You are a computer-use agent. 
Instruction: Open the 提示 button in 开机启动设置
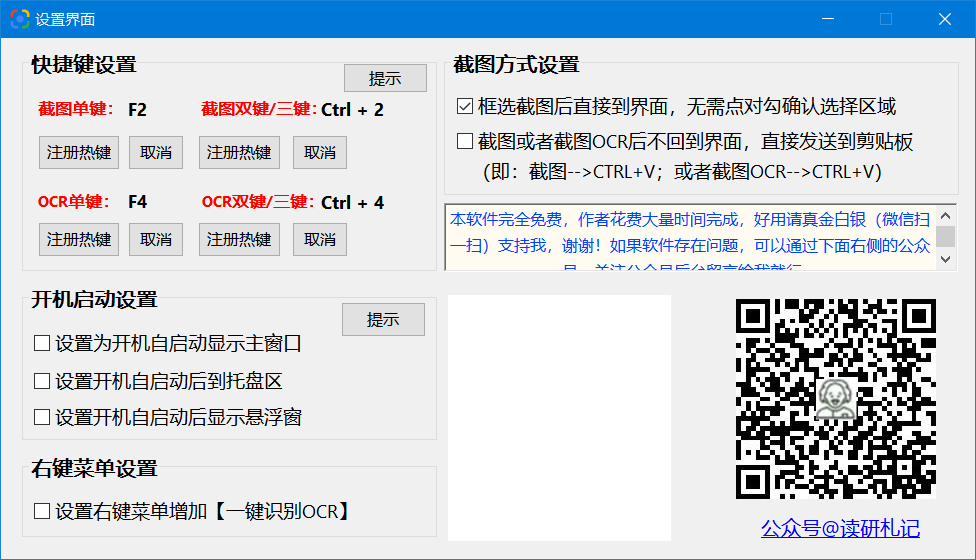pyautogui.click(x=383, y=319)
